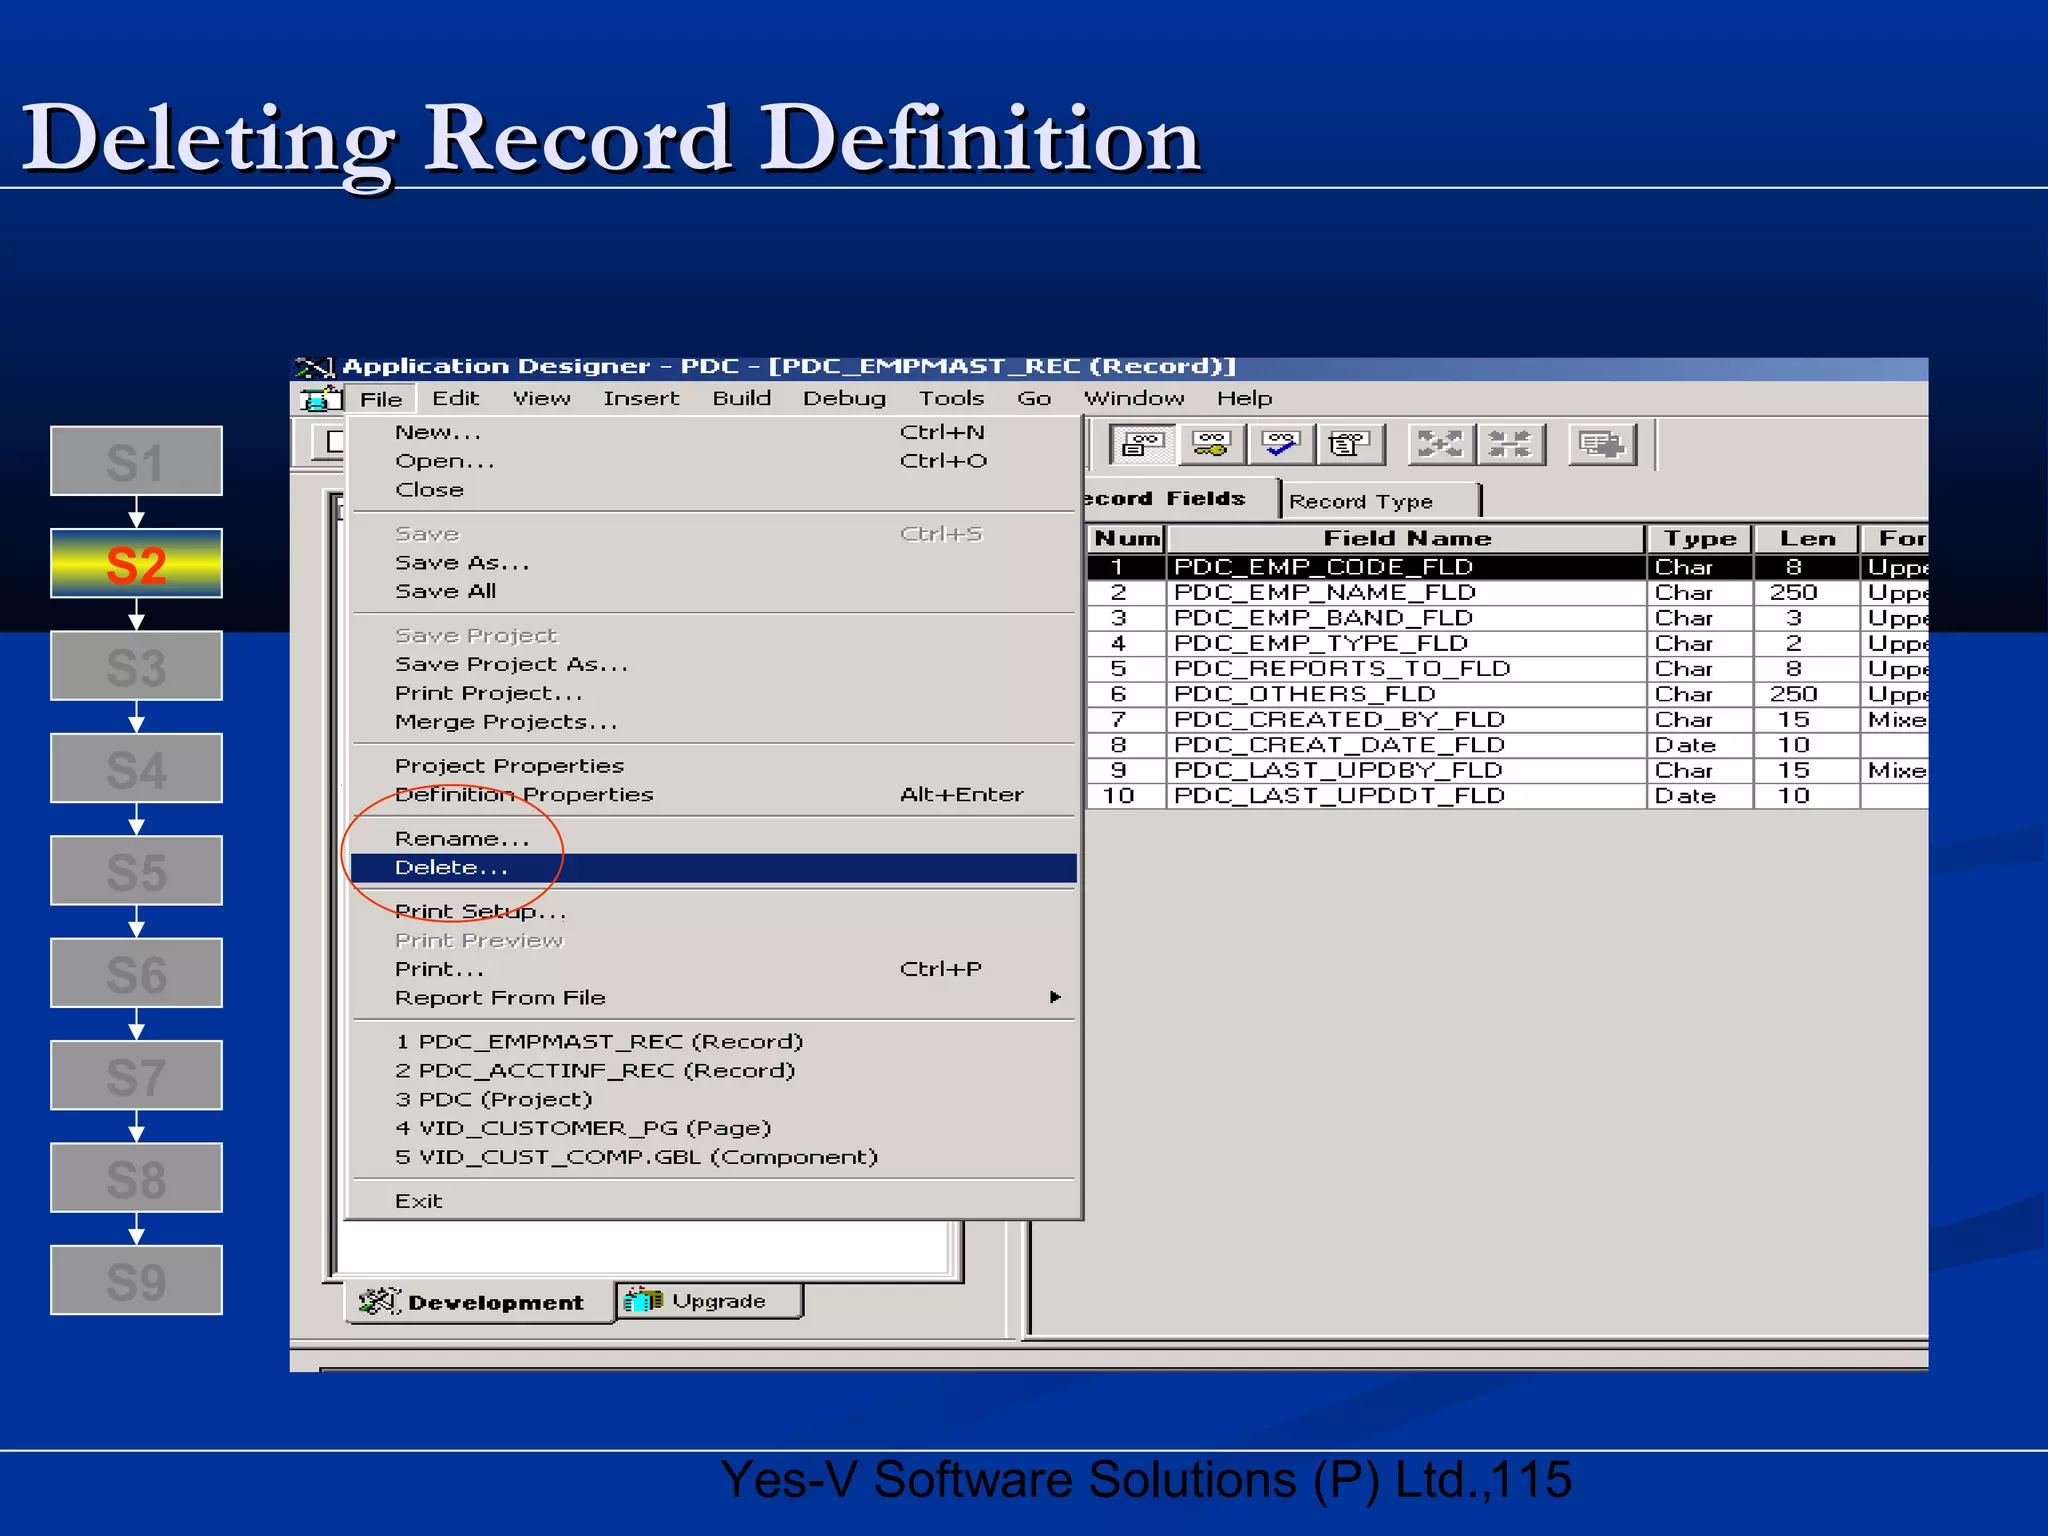Image resolution: width=2048 pixels, height=1536 pixels.
Task: Open Definition Properties from the menu
Action: [x=714, y=795]
